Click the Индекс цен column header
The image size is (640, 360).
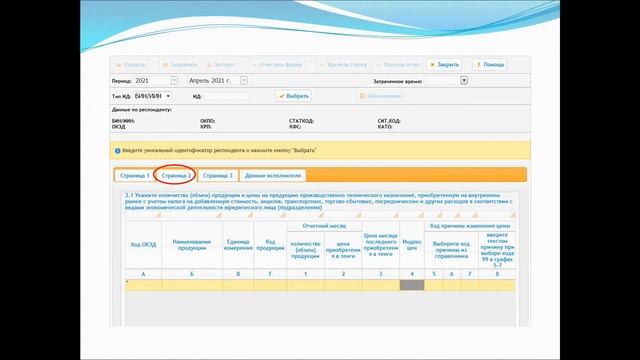click(412, 245)
